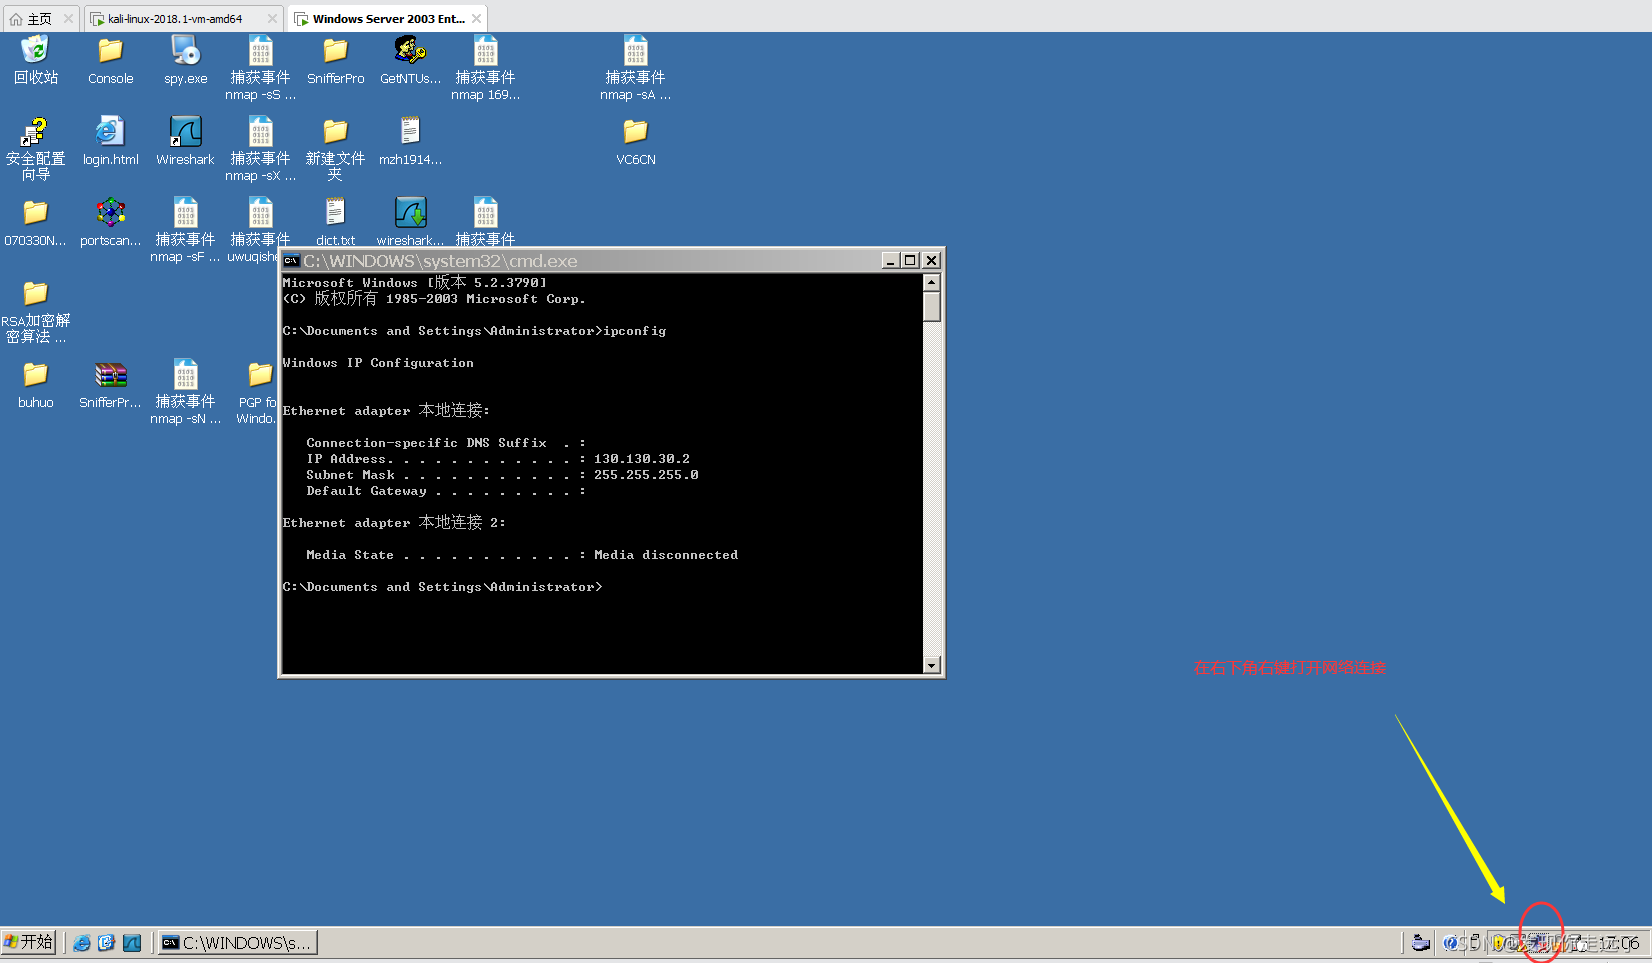Select the mzh1914... text file
Image resolution: width=1652 pixels, height=963 pixels.
tap(410, 141)
